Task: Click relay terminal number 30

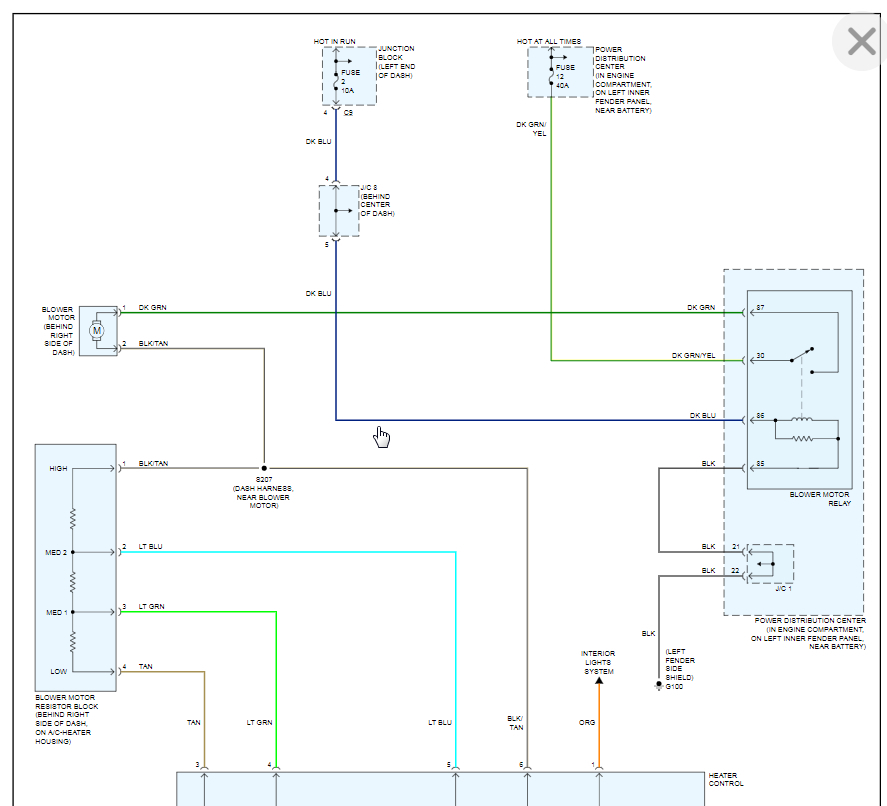Action: click(x=760, y=356)
